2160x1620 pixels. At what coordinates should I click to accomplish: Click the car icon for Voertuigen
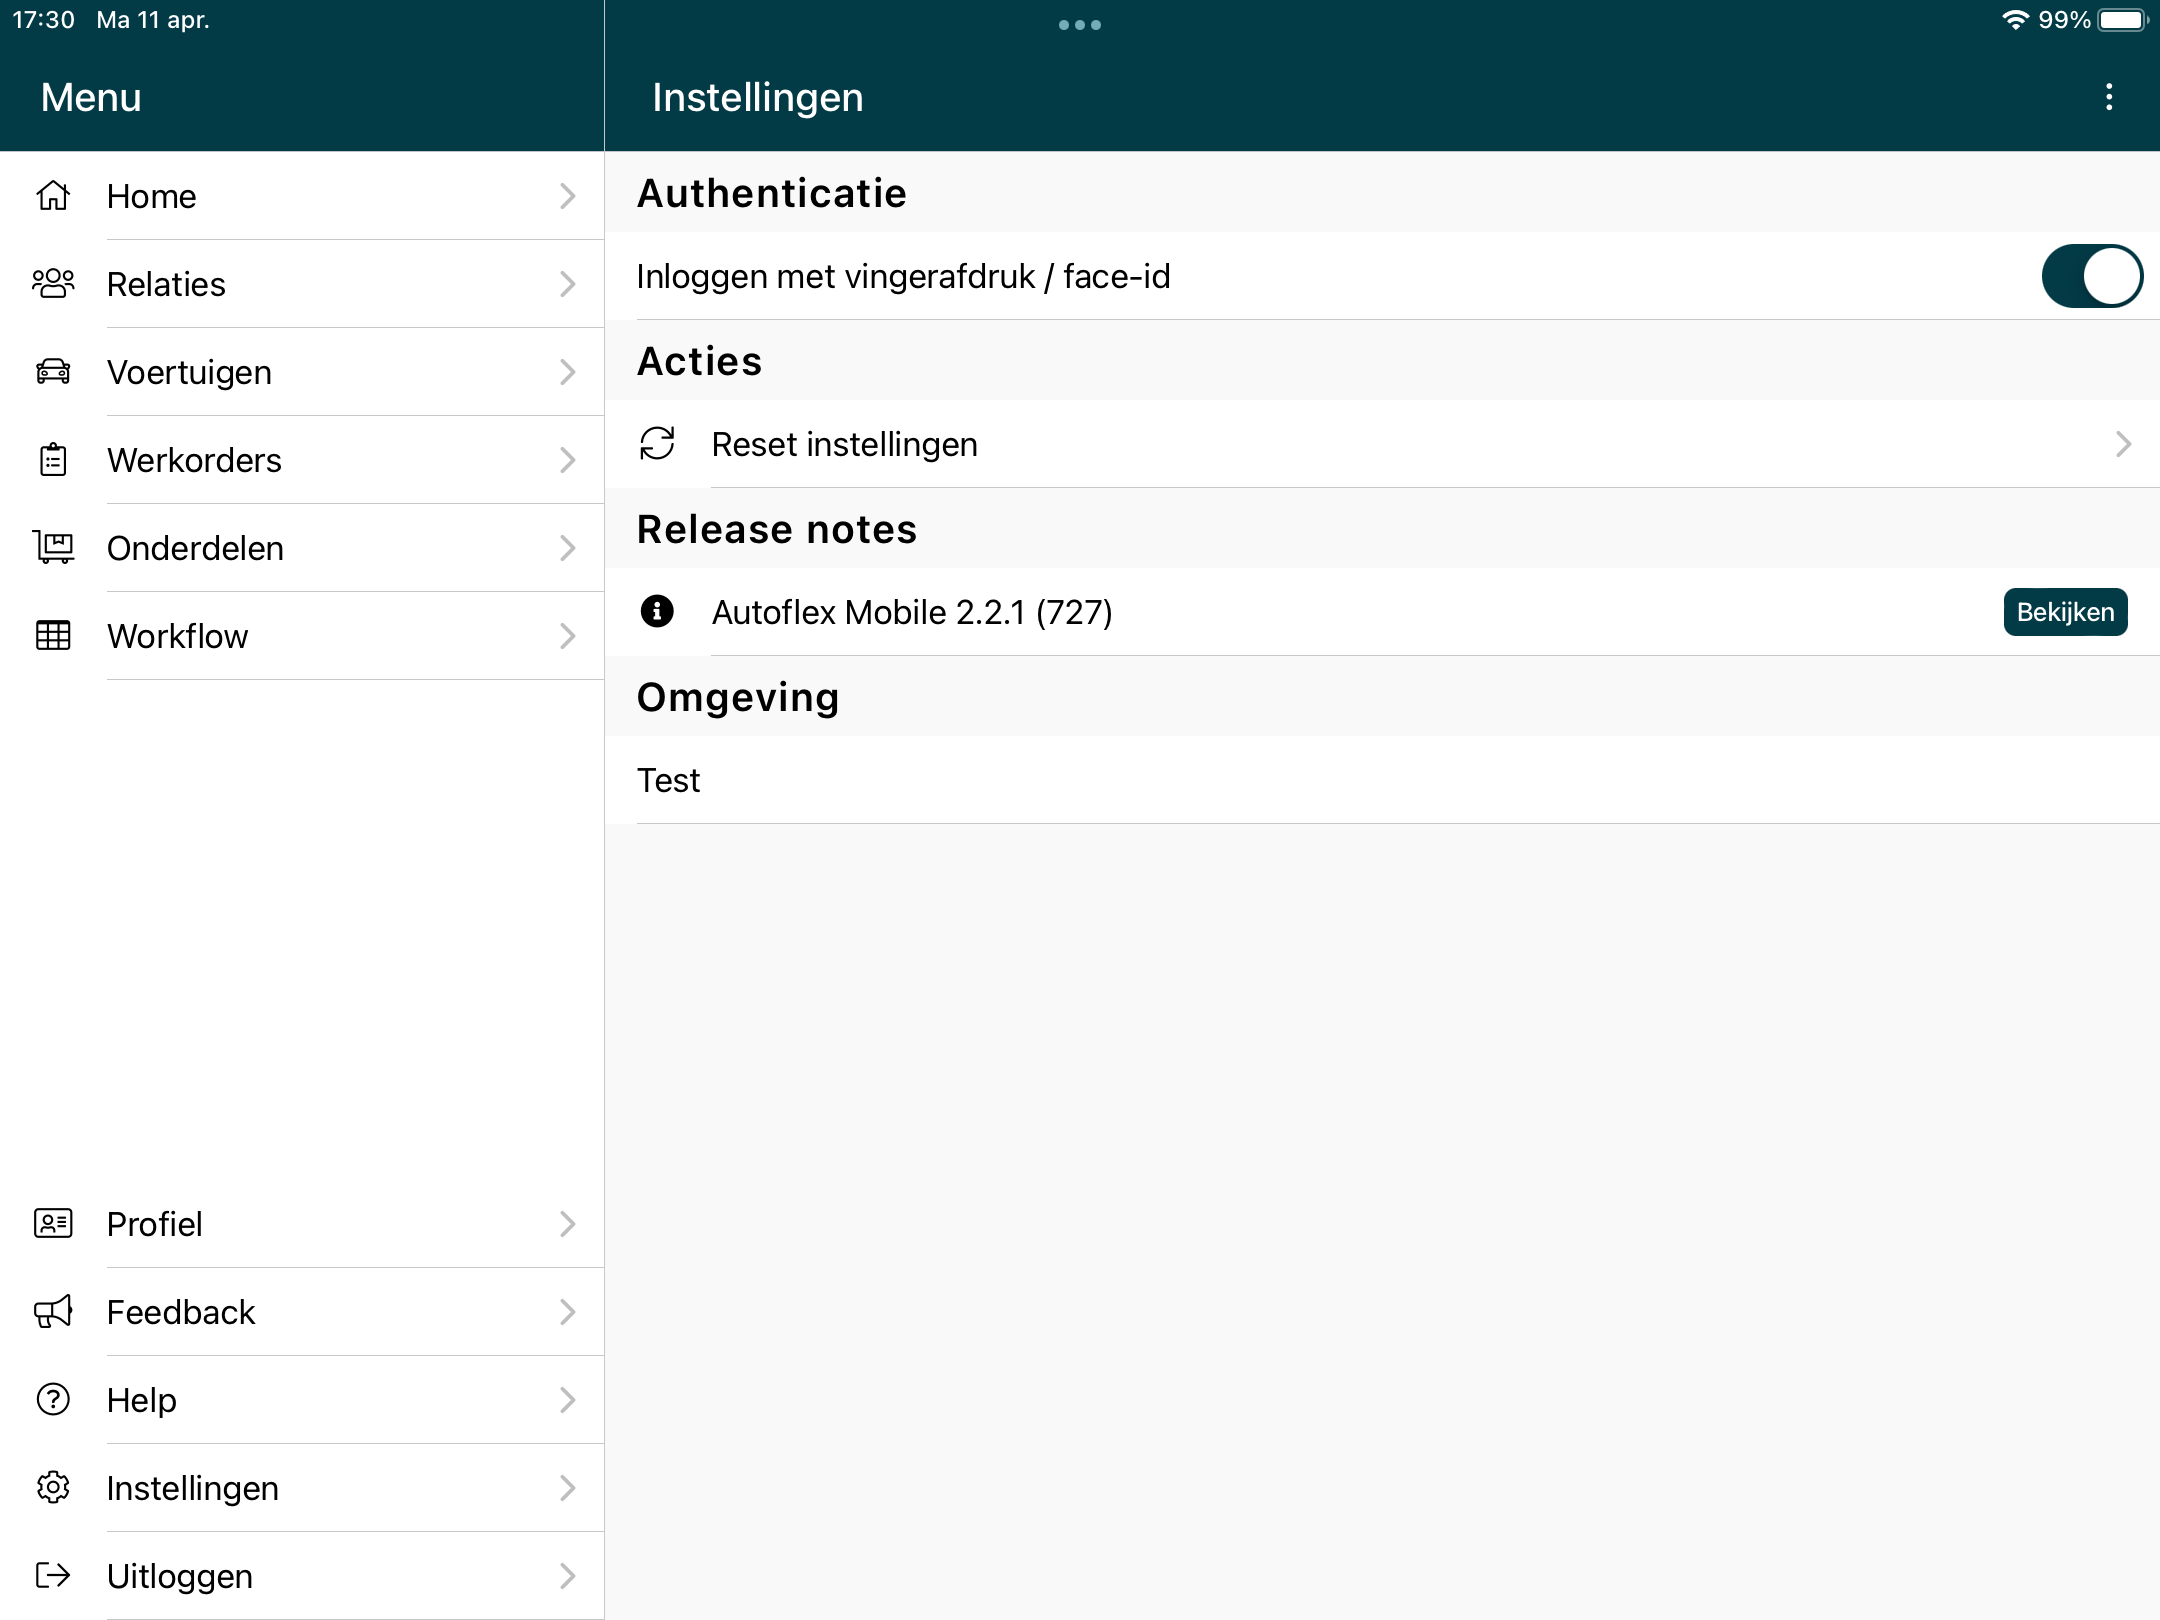click(x=53, y=372)
